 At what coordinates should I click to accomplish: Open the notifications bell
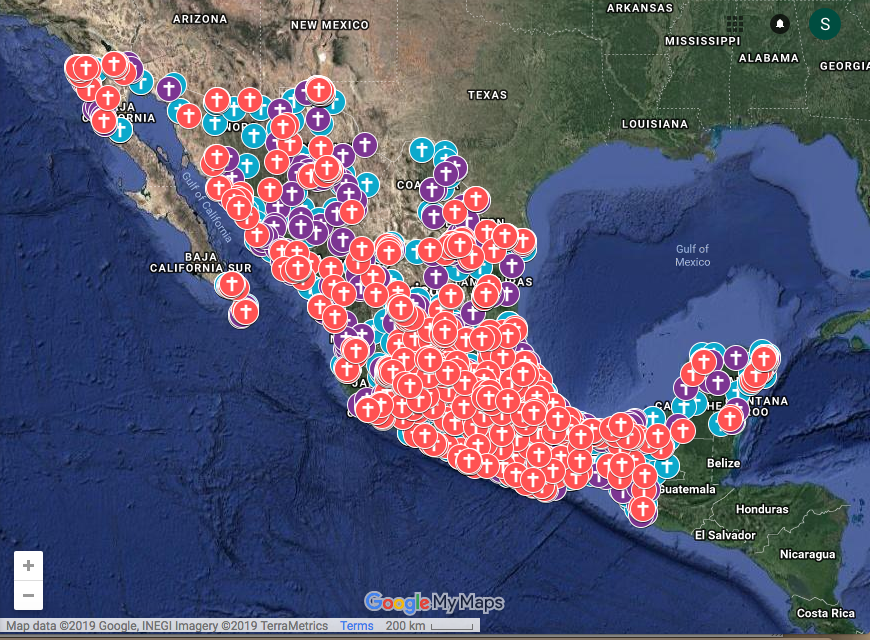click(780, 23)
